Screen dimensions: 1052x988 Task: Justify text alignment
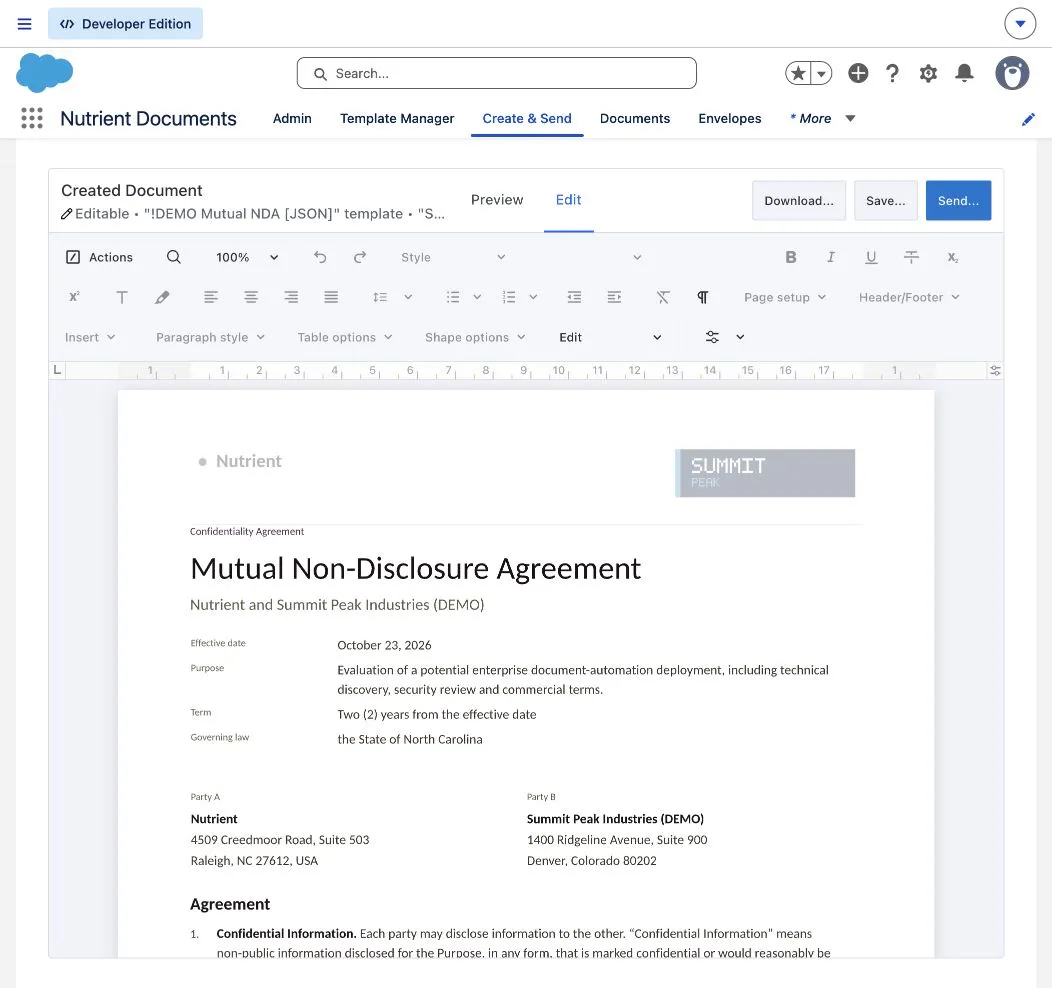coord(331,297)
